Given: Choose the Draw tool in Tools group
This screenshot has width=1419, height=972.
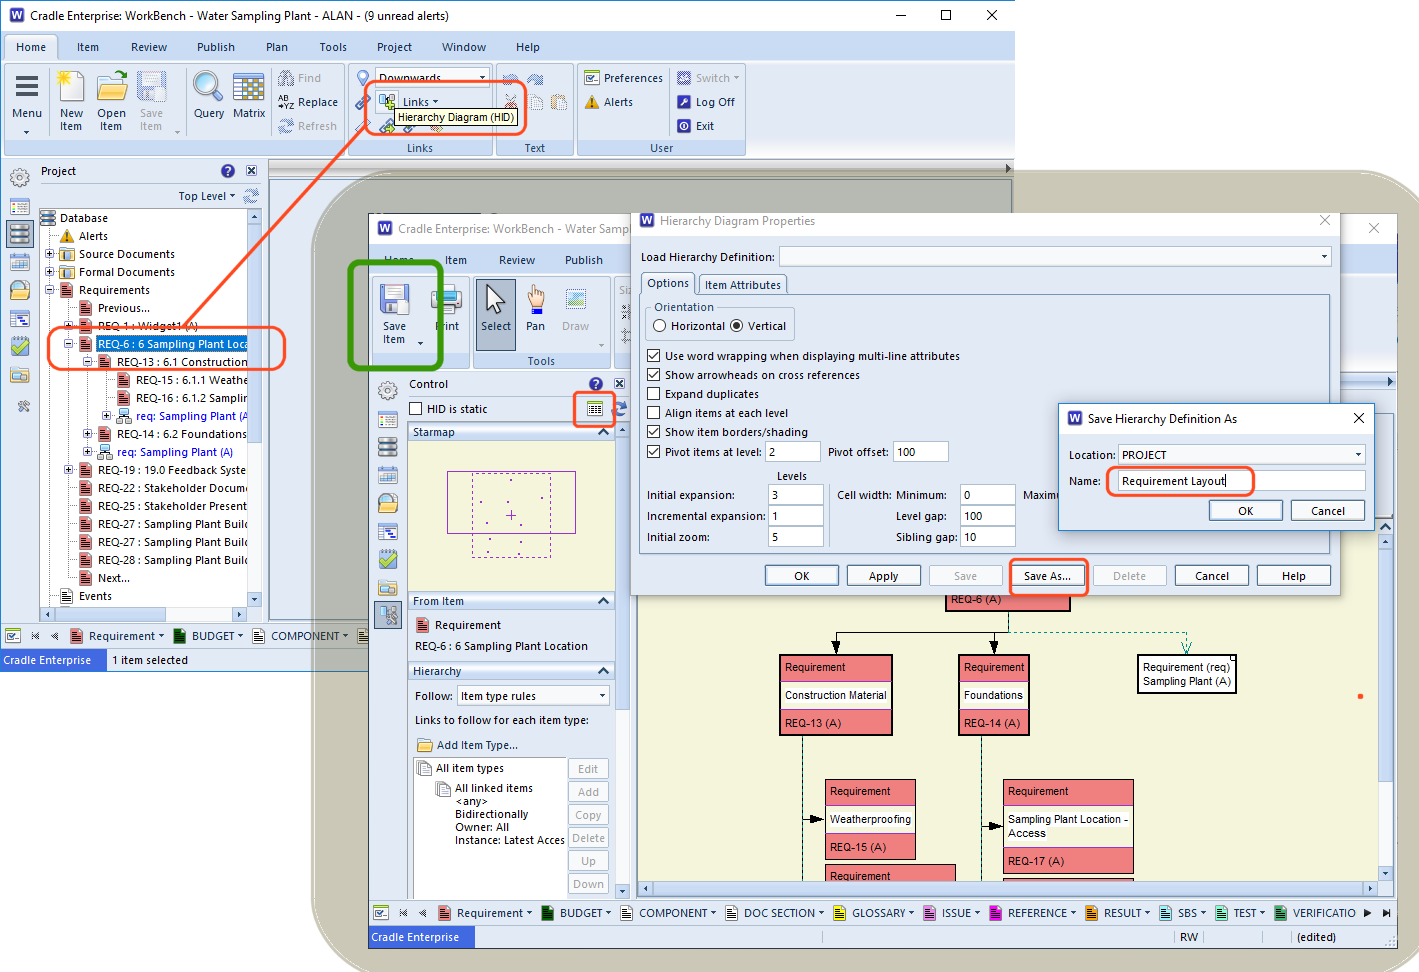Looking at the screenshot, I should click(x=576, y=308).
